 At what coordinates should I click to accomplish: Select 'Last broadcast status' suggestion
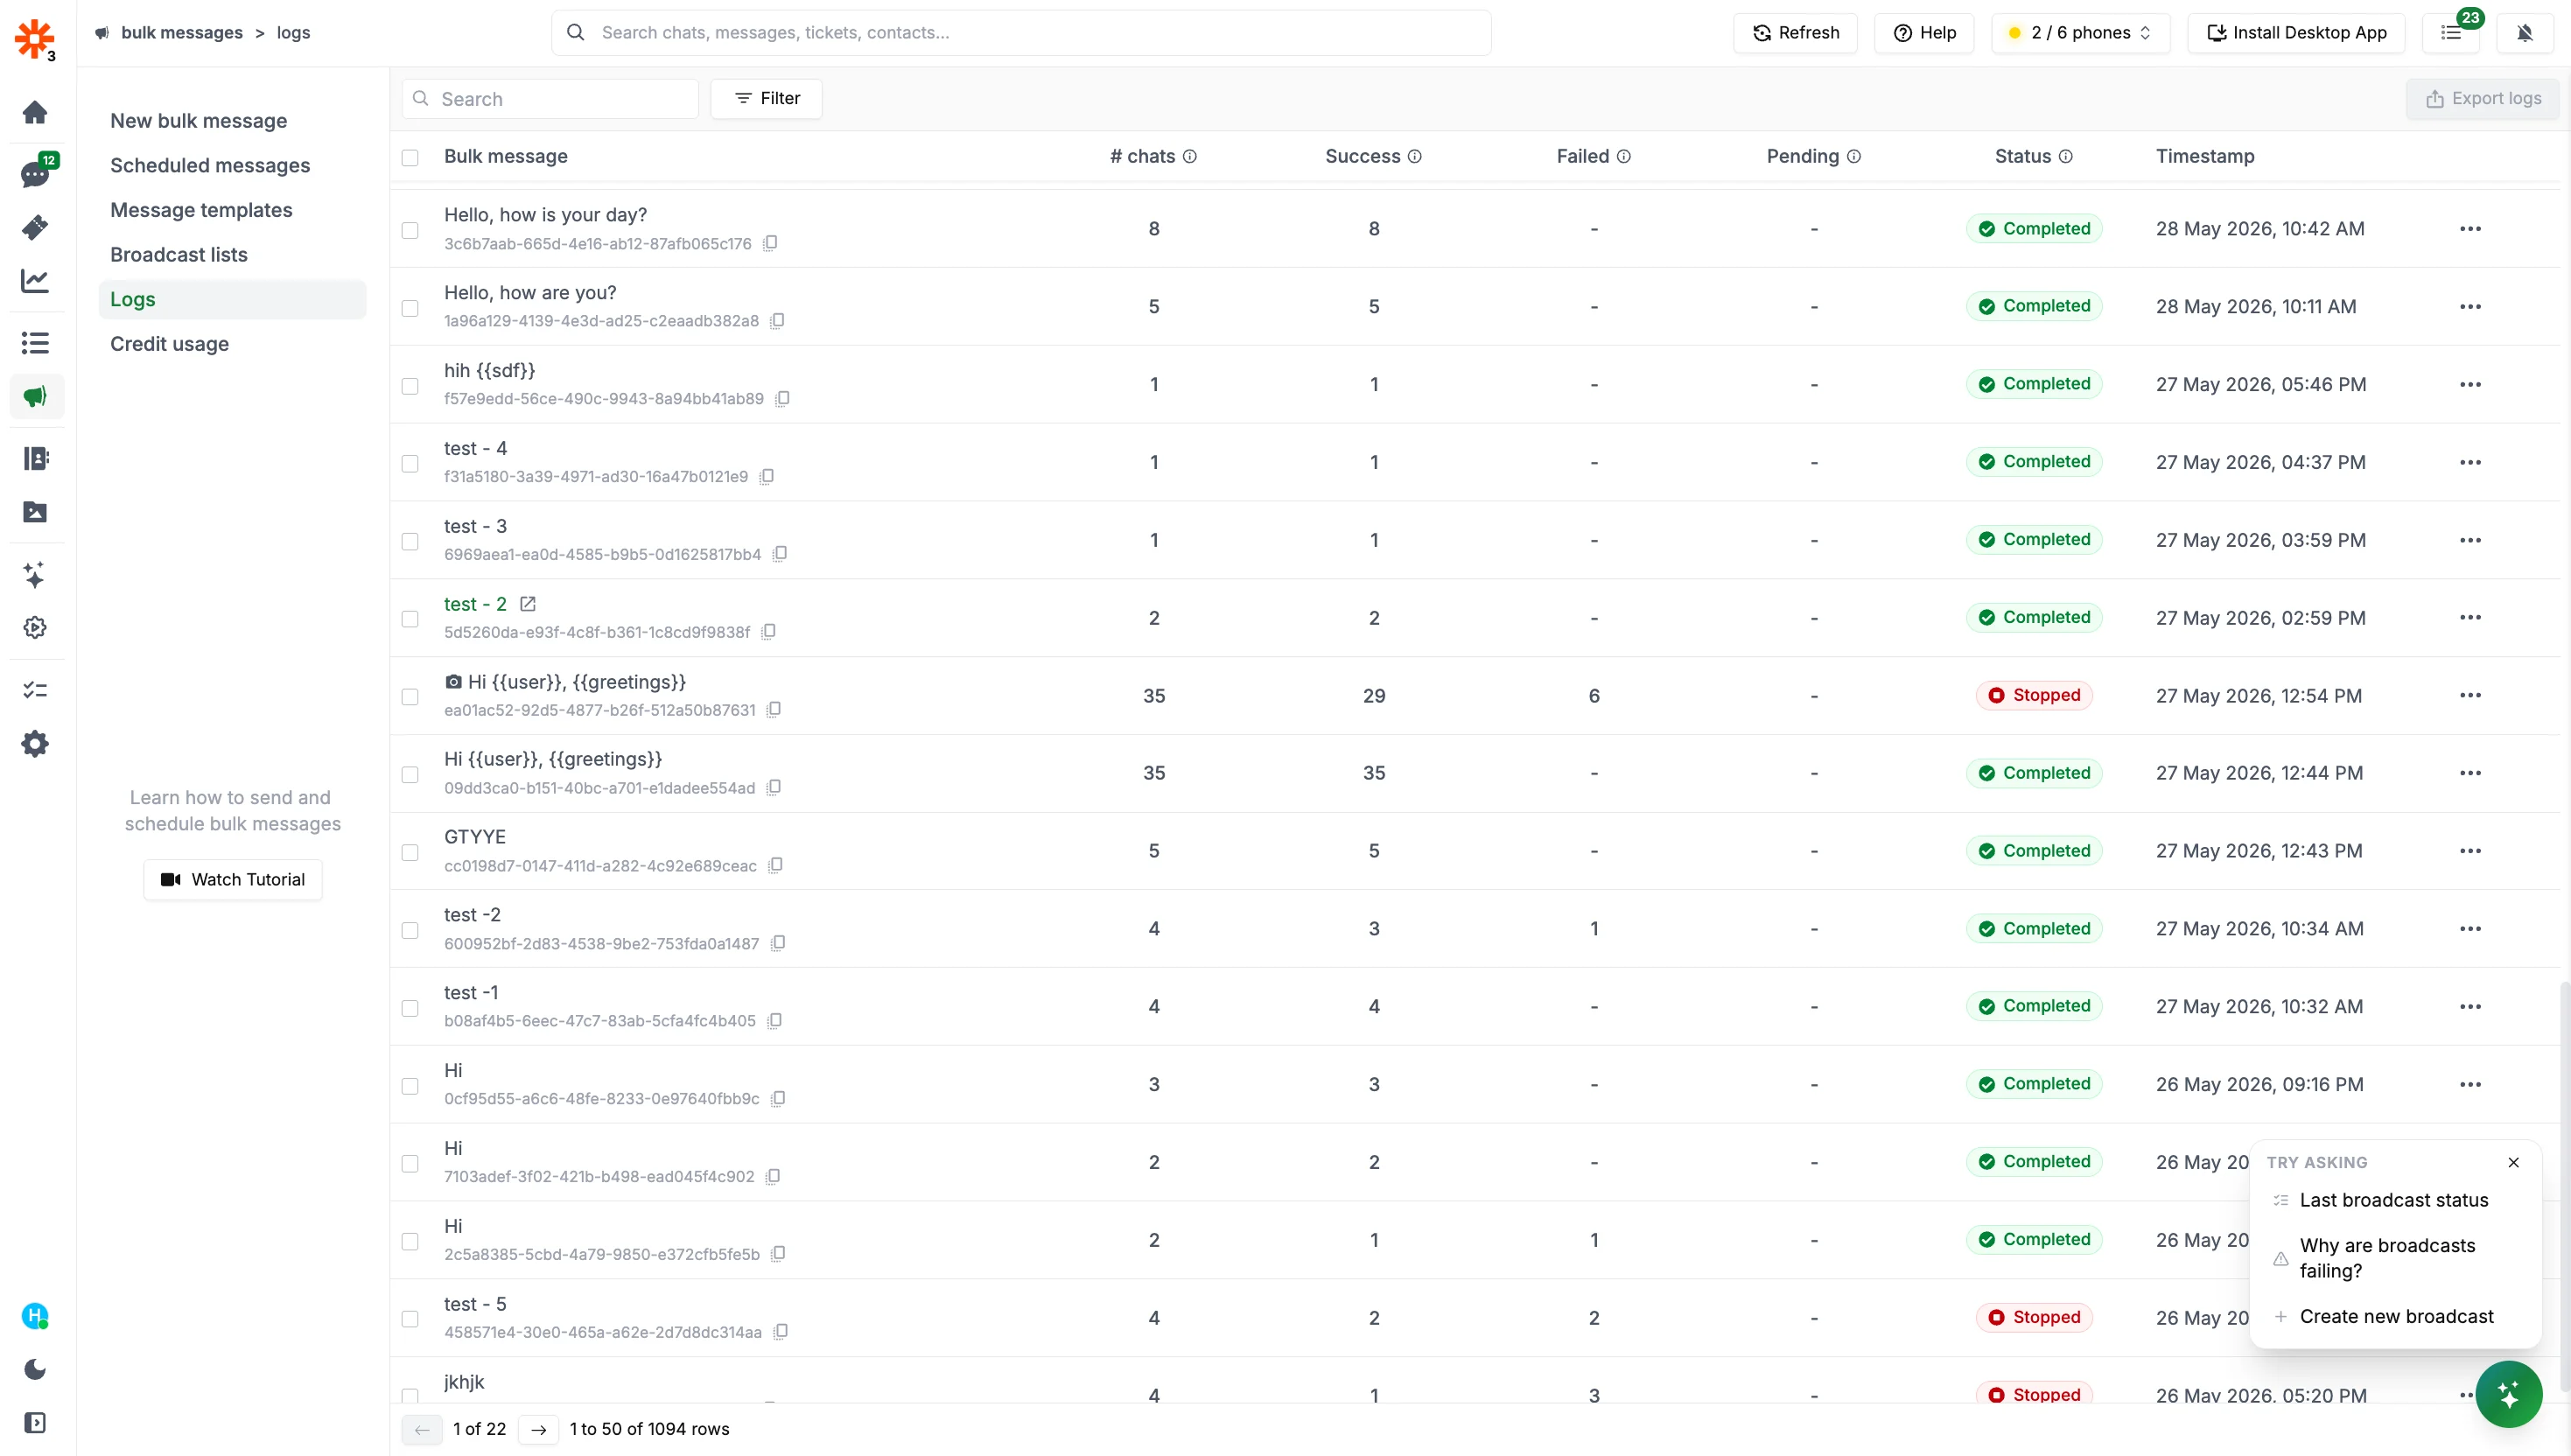point(2393,1200)
